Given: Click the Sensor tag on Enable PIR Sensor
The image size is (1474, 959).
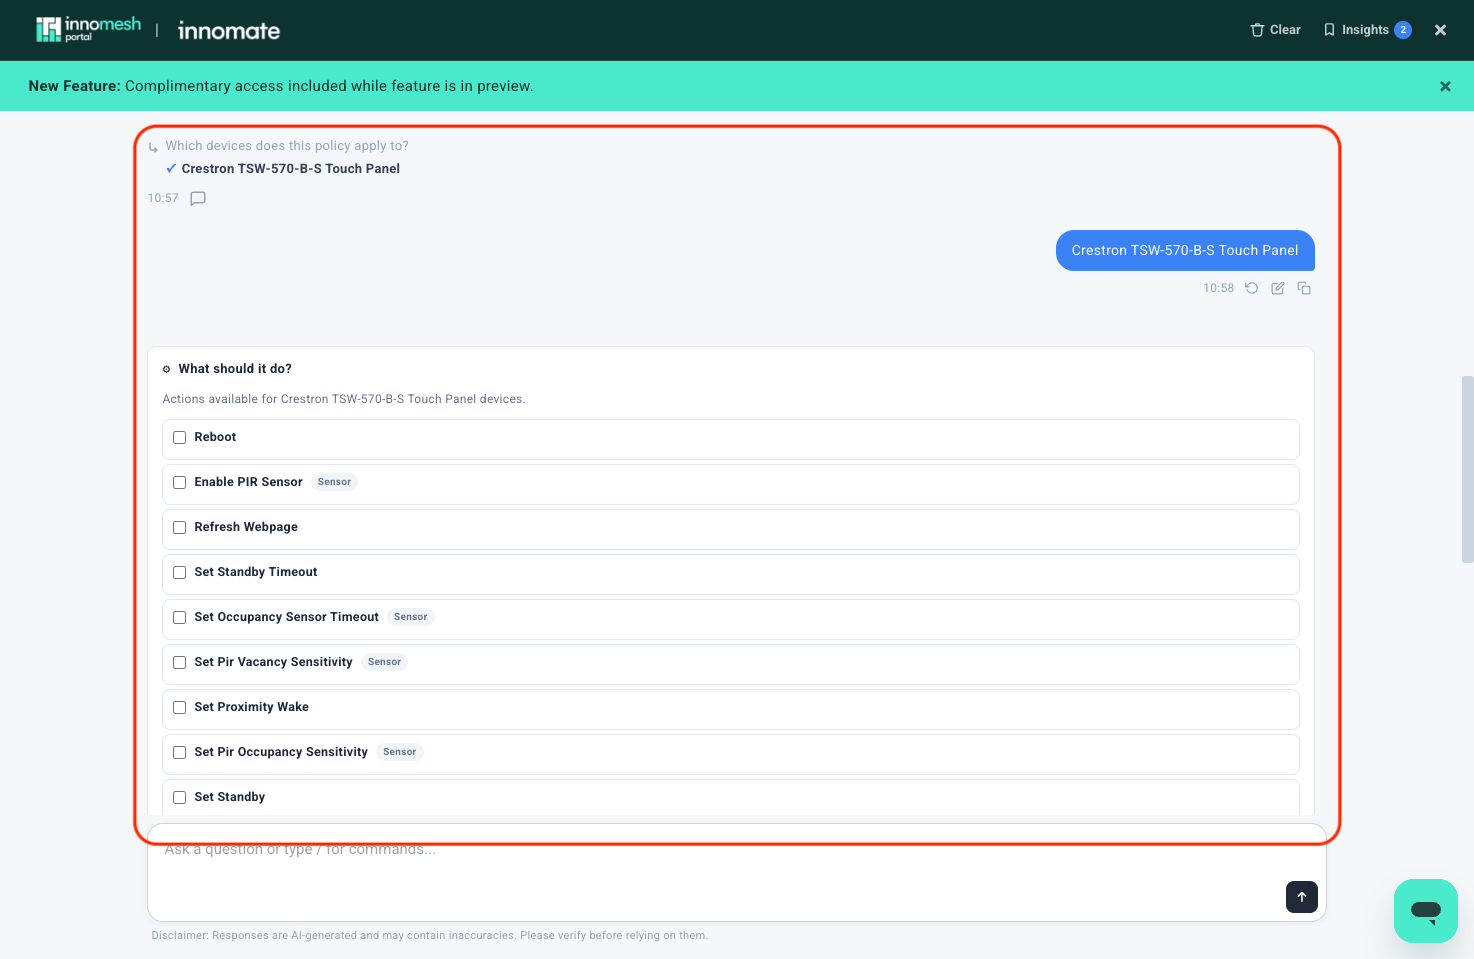Looking at the screenshot, I should click(334, 482).
